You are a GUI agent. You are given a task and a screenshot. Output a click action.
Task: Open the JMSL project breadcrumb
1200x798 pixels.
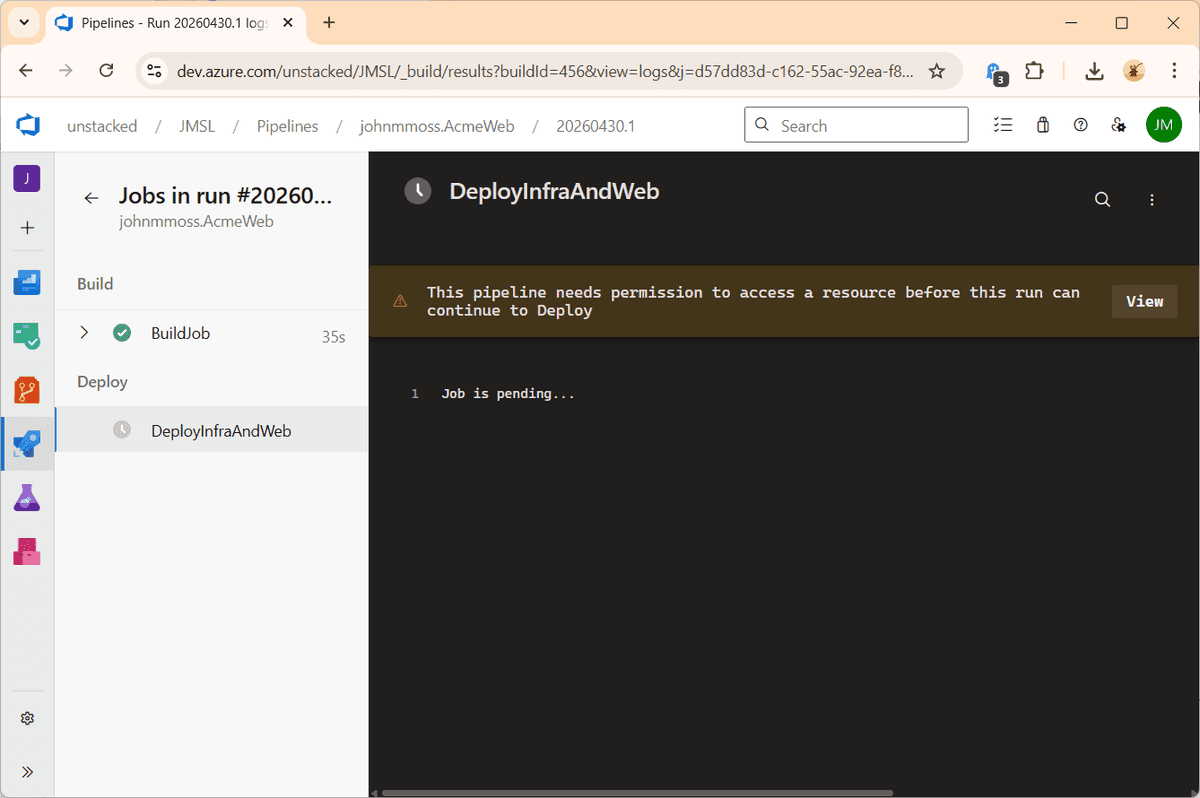click(197, 126)
